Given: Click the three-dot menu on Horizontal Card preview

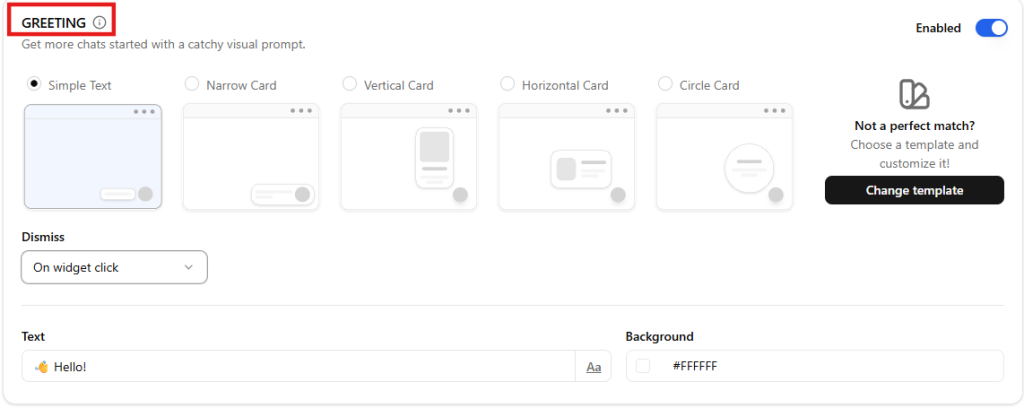Looking at the screenshot, I should pyautogui.click(x=618, y=111).
